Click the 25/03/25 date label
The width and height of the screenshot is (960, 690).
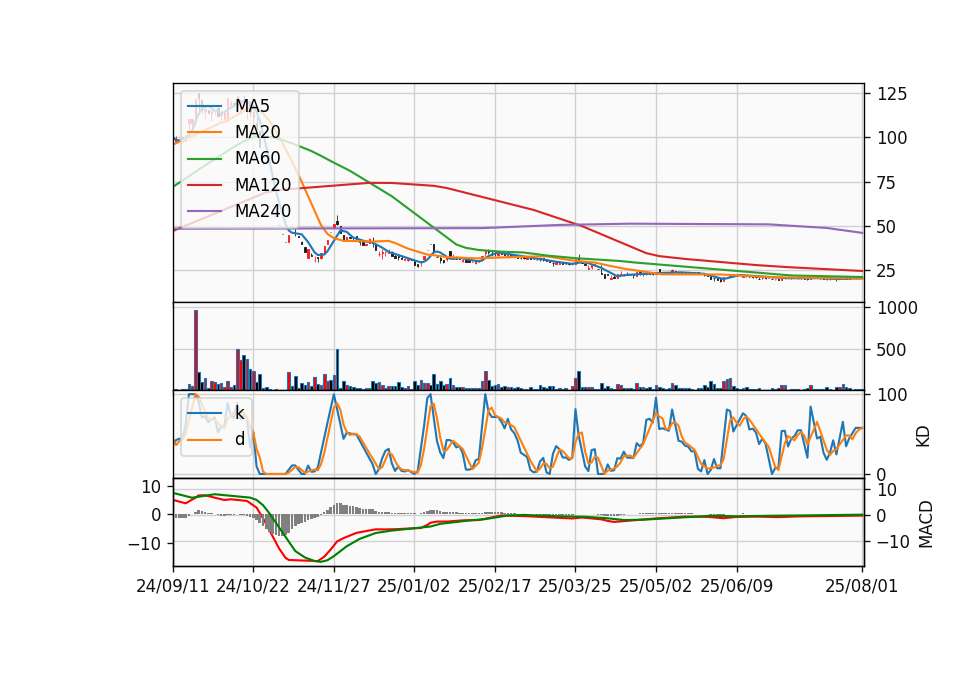click(x=575, y=586)
